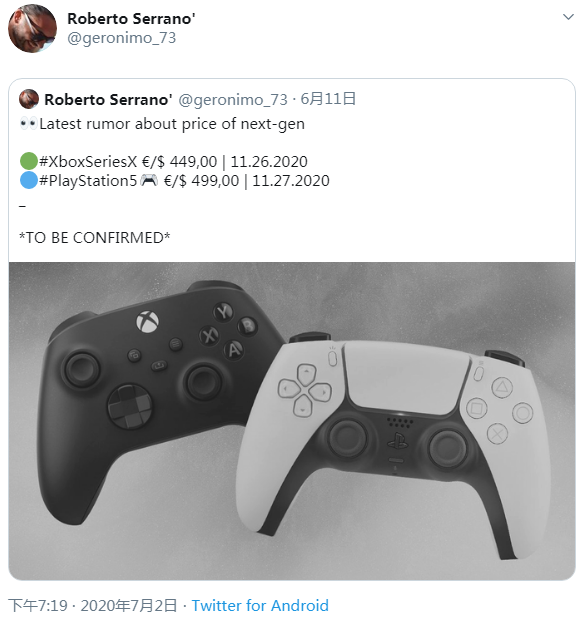Open quoted tweet via TO BE CONFIRMED text

[95, 238]
